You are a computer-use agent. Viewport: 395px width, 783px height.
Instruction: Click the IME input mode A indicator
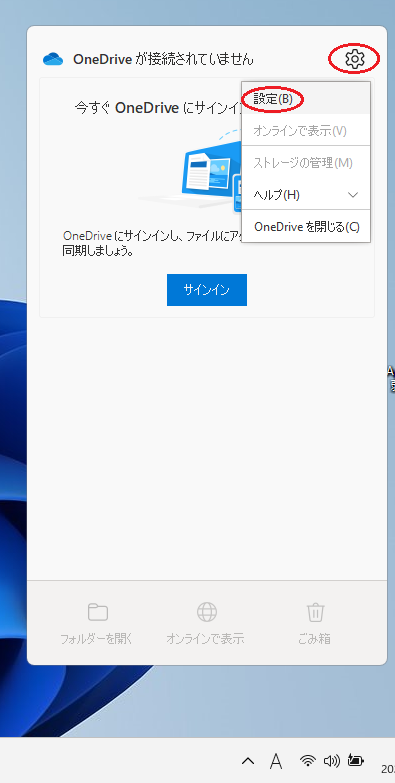[276, 761]
